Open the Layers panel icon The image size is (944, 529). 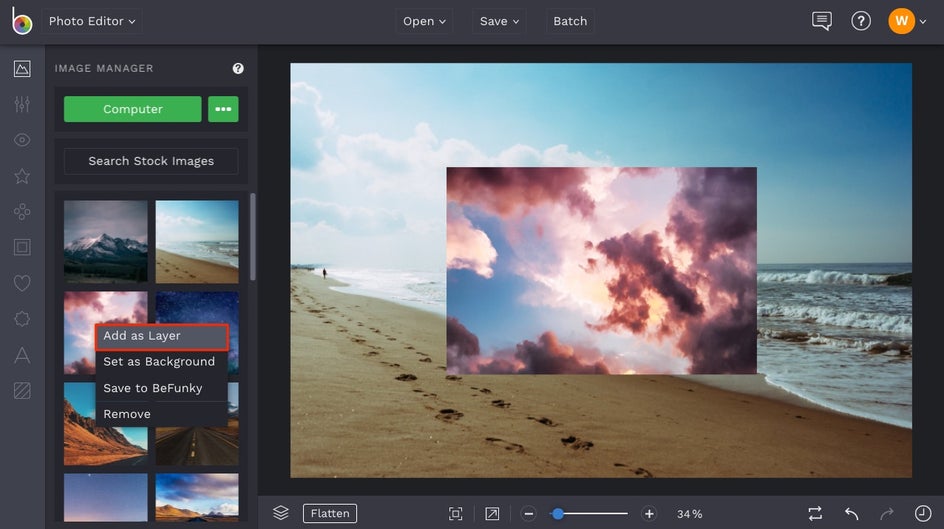pyautogui.click(x=281, y=513)
